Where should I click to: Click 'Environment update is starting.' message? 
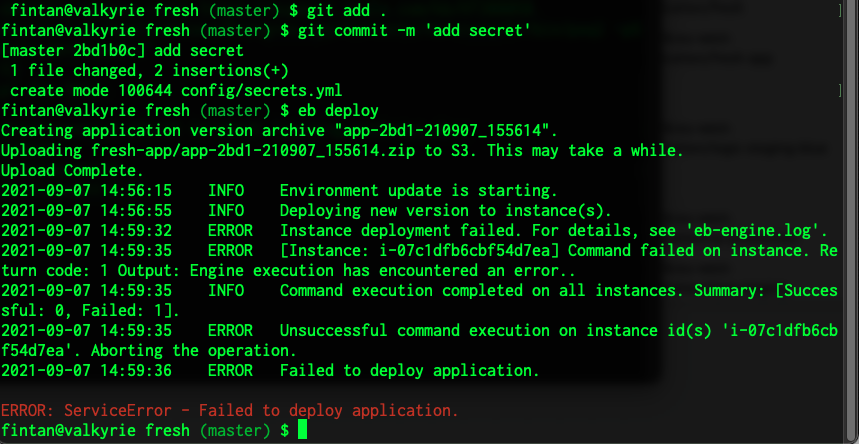[418, 190]
